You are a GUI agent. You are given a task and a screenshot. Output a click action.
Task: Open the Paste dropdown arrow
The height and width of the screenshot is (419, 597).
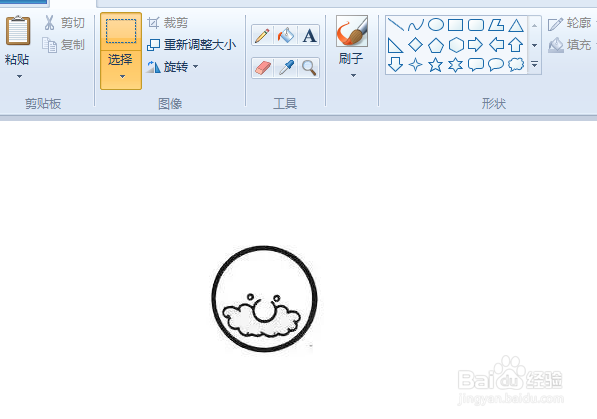point(19,77)
